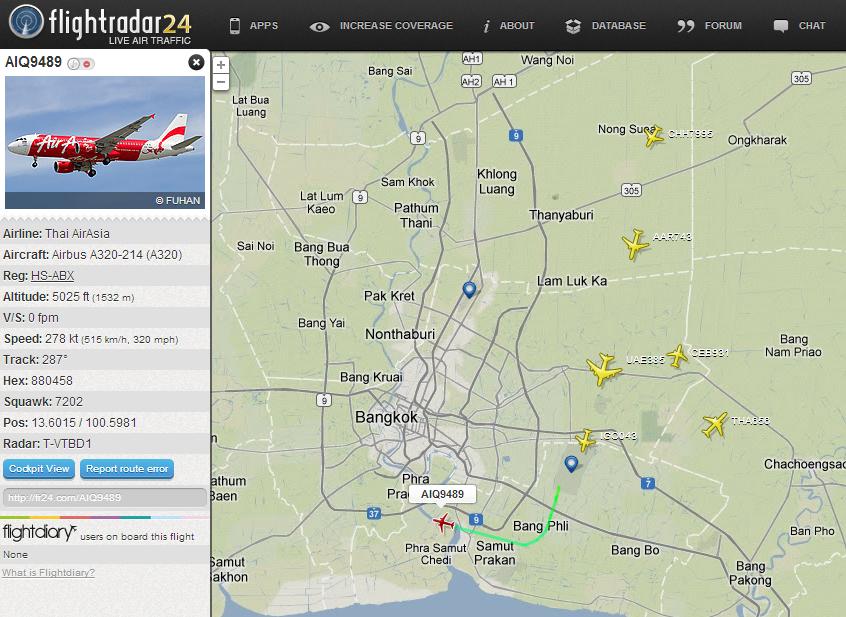
Task: Zoom in on the map
Action: point(221,65)
